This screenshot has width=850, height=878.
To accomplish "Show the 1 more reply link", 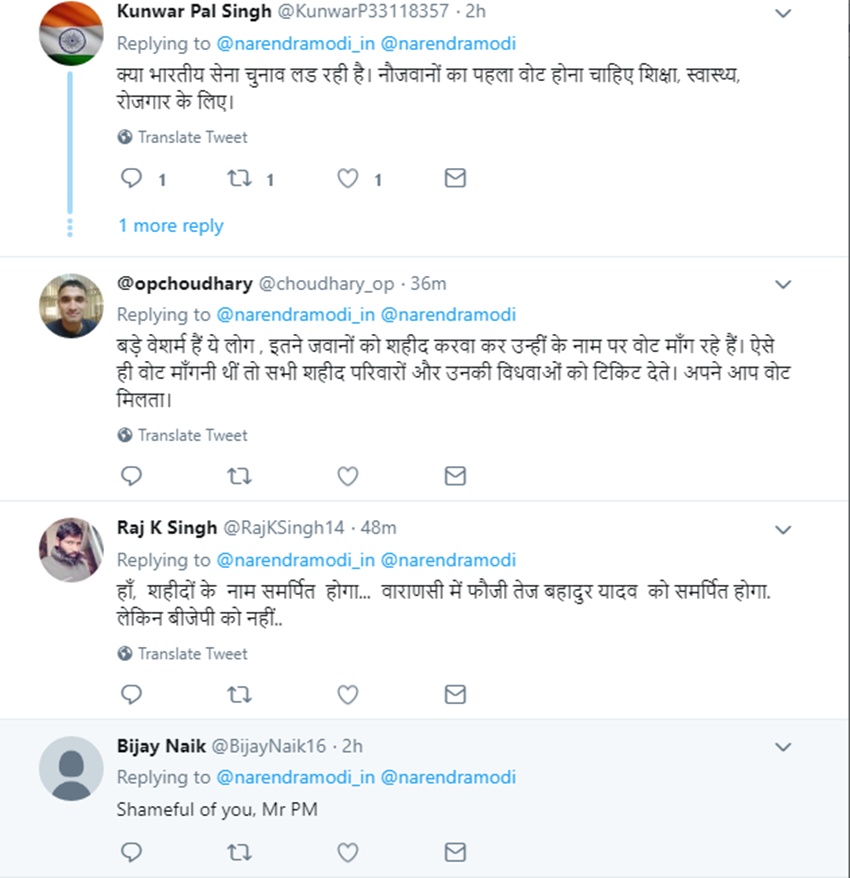I will [170, 226].
